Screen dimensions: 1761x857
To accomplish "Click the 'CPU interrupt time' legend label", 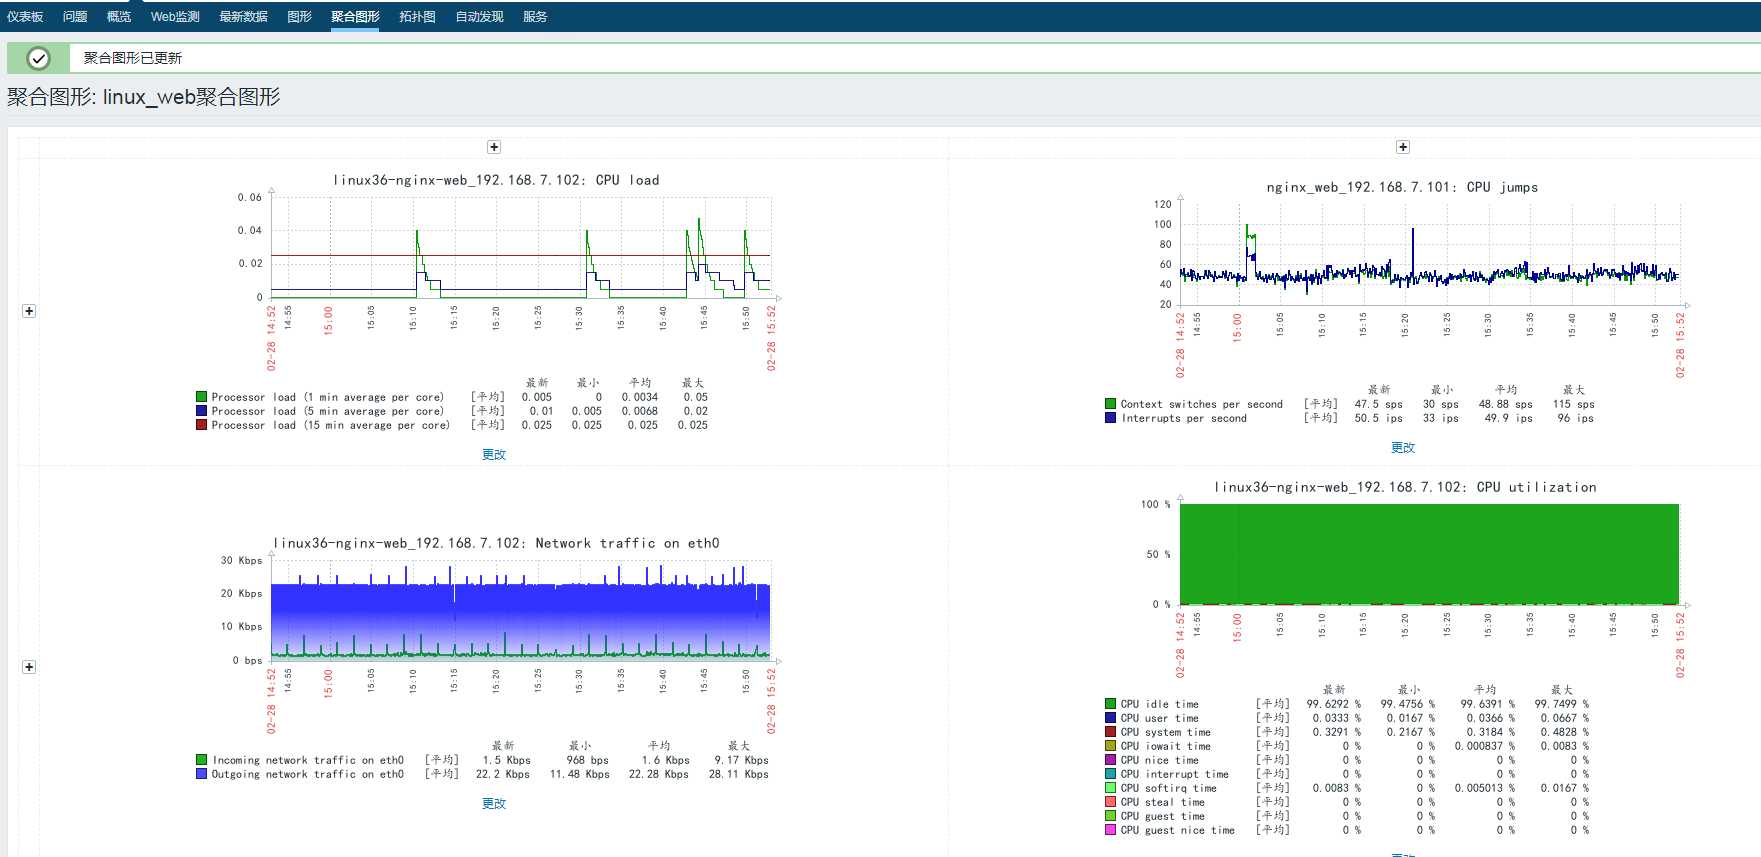I will [x=1175, y=774].
